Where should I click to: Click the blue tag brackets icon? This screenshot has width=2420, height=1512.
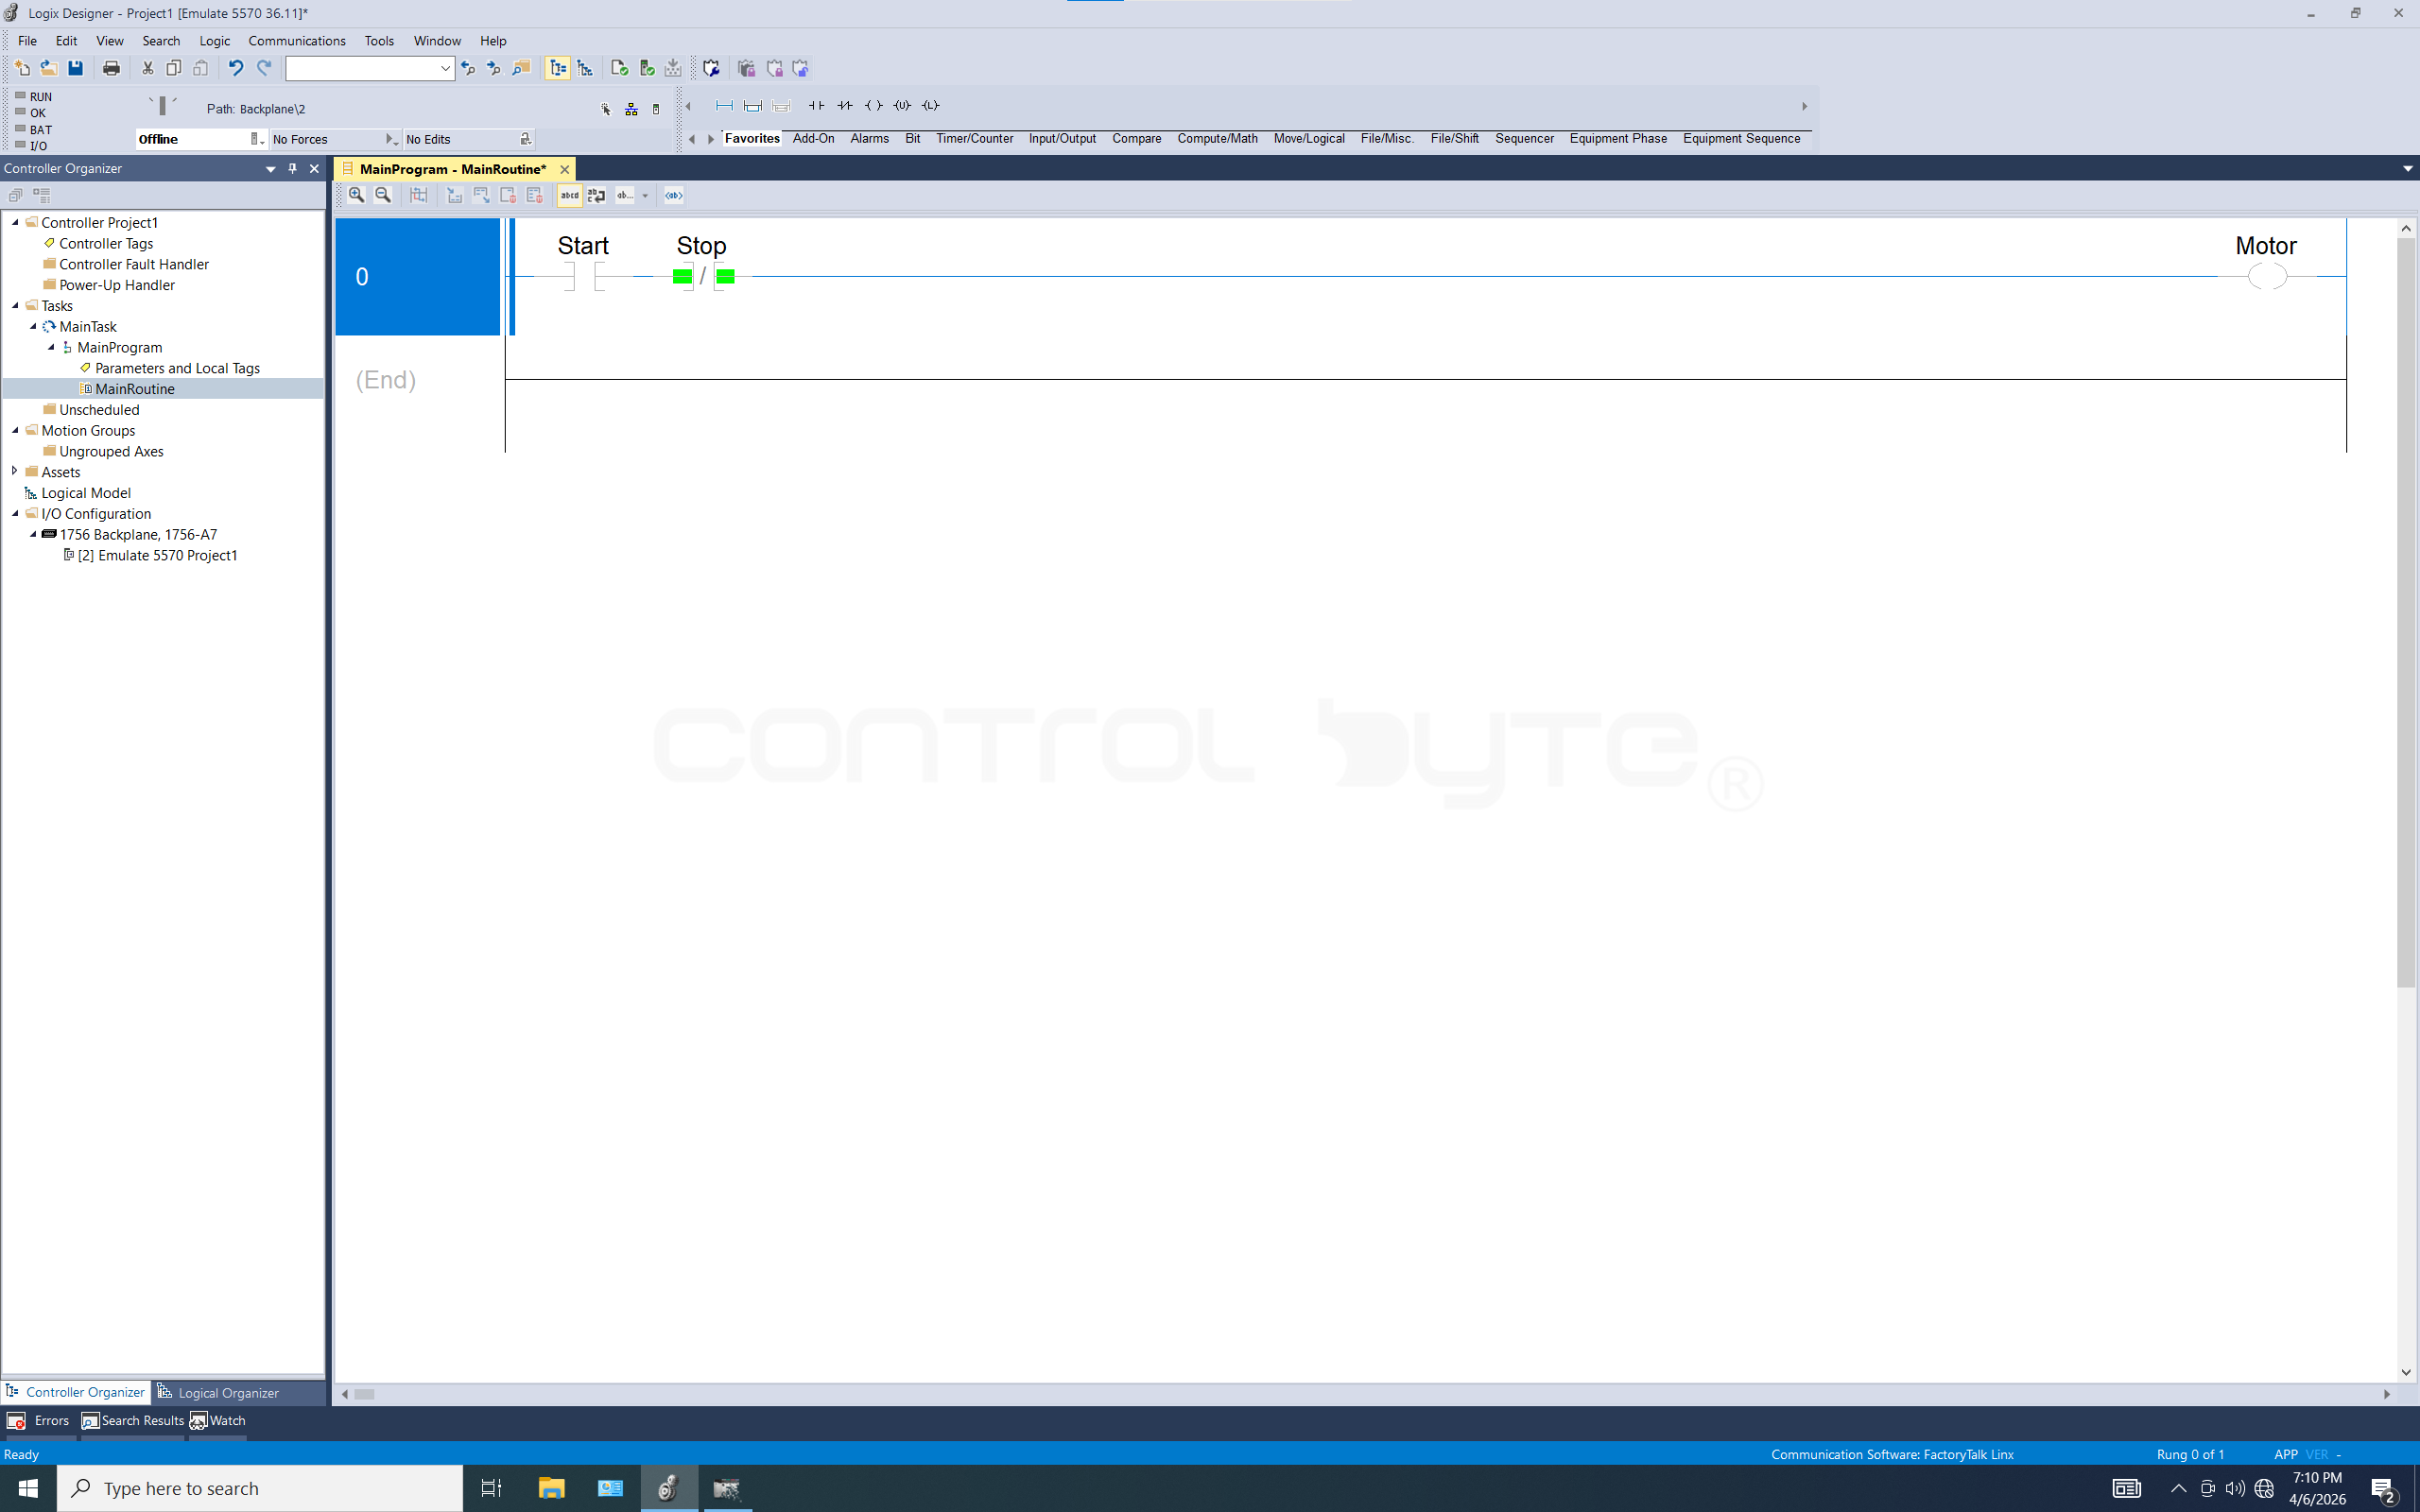pos(674,195)
